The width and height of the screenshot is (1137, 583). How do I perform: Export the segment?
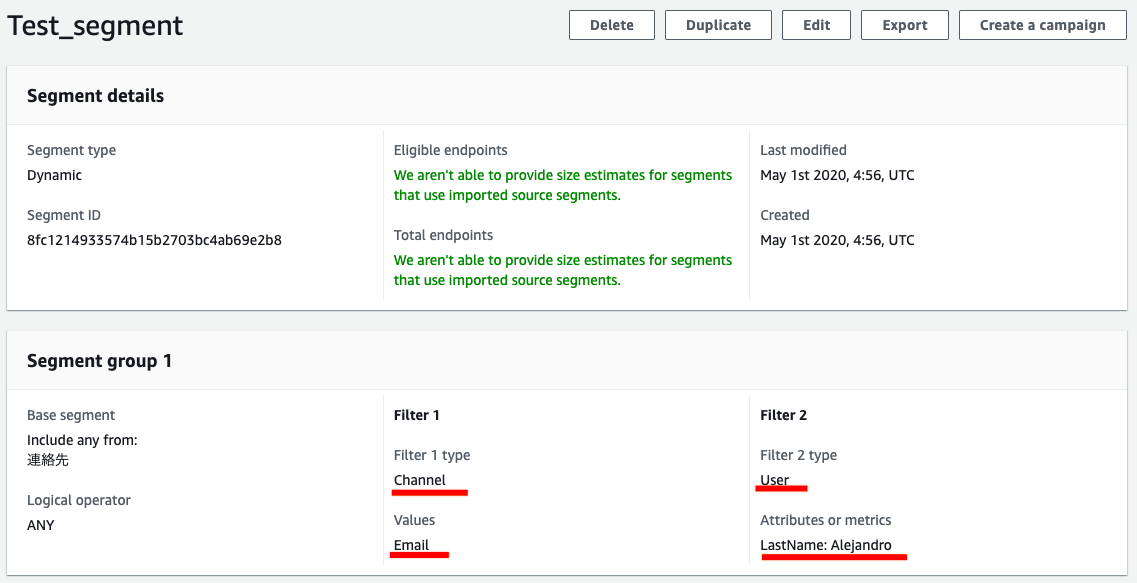pos(904,25)
